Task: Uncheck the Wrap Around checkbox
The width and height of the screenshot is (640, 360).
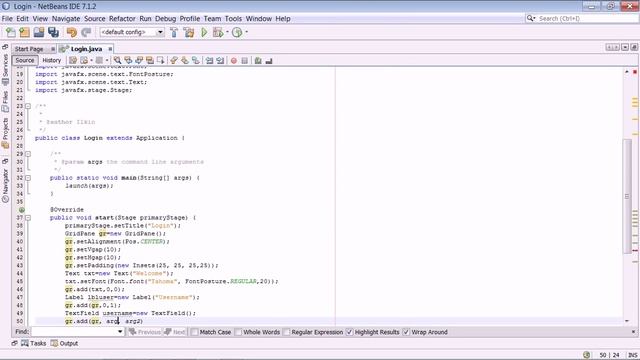Action: click(x=406, y=332)
